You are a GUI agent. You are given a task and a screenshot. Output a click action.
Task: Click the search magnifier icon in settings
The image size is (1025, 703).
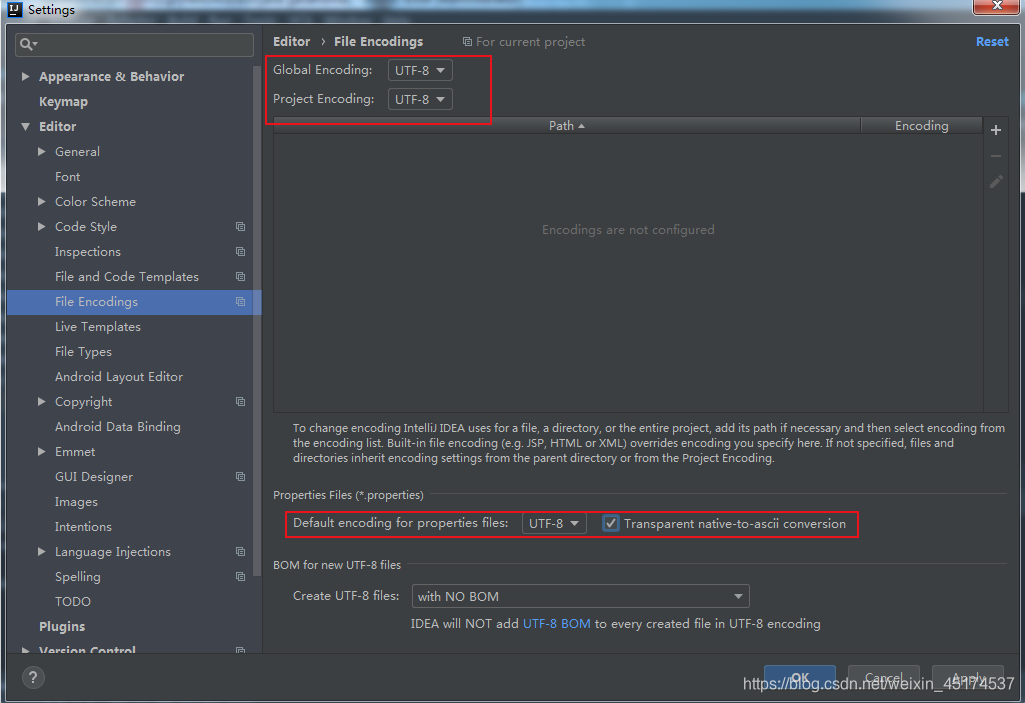pos(27,44)
